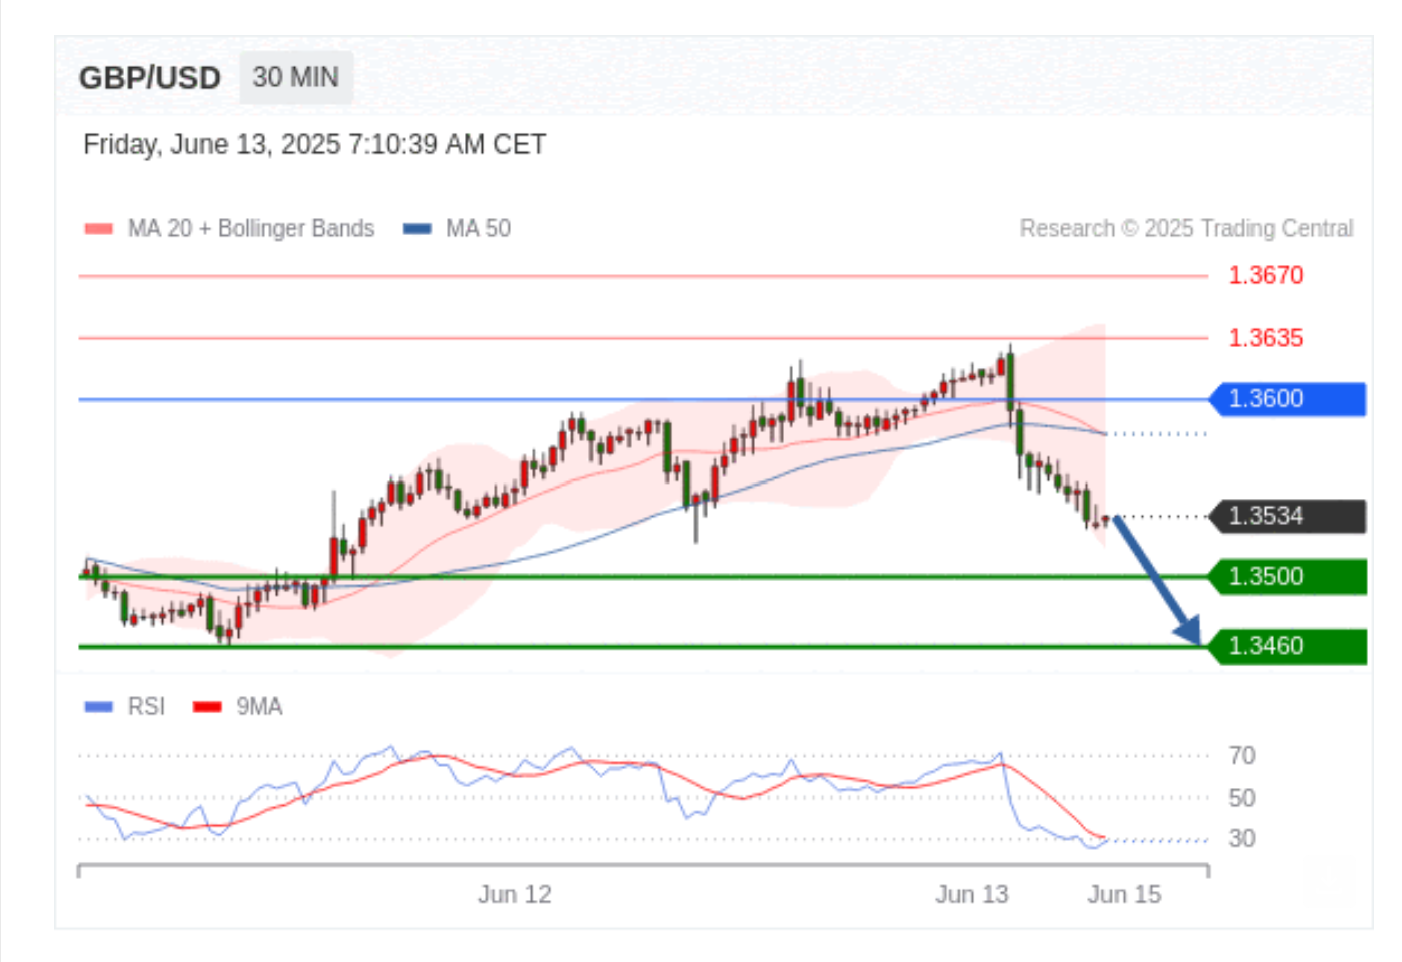Click the GBP/USD chart title
The image size is (1402, 962).
click(150, 78)
